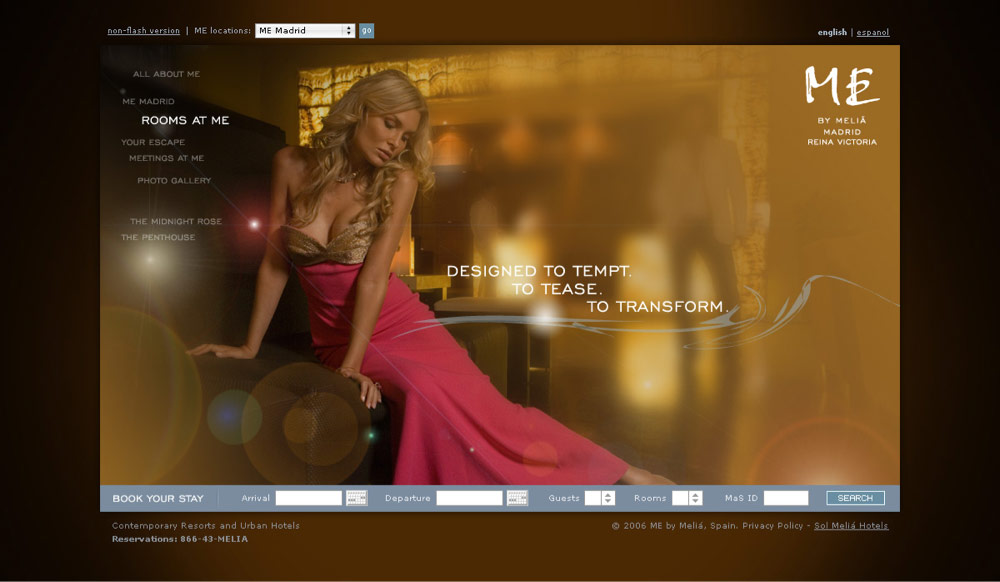Select All About ME menu item

coord(167,74)
